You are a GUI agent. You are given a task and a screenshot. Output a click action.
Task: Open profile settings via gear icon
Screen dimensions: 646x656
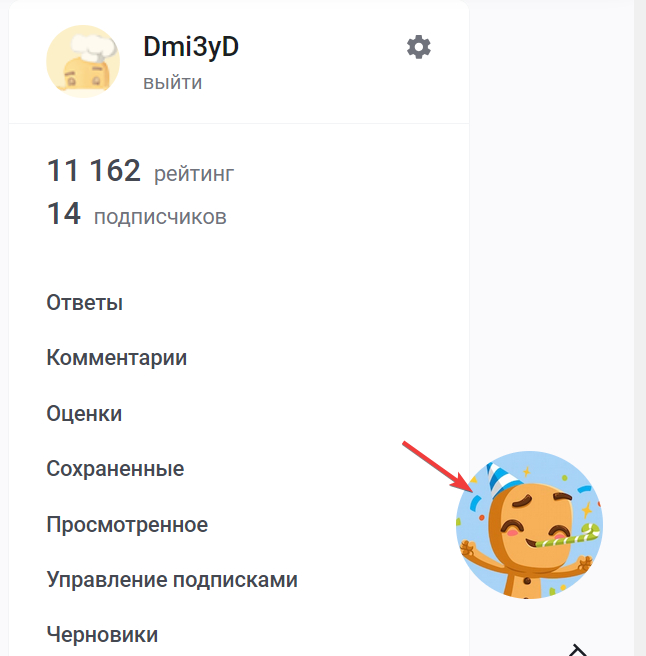click(x=419, y=47)
